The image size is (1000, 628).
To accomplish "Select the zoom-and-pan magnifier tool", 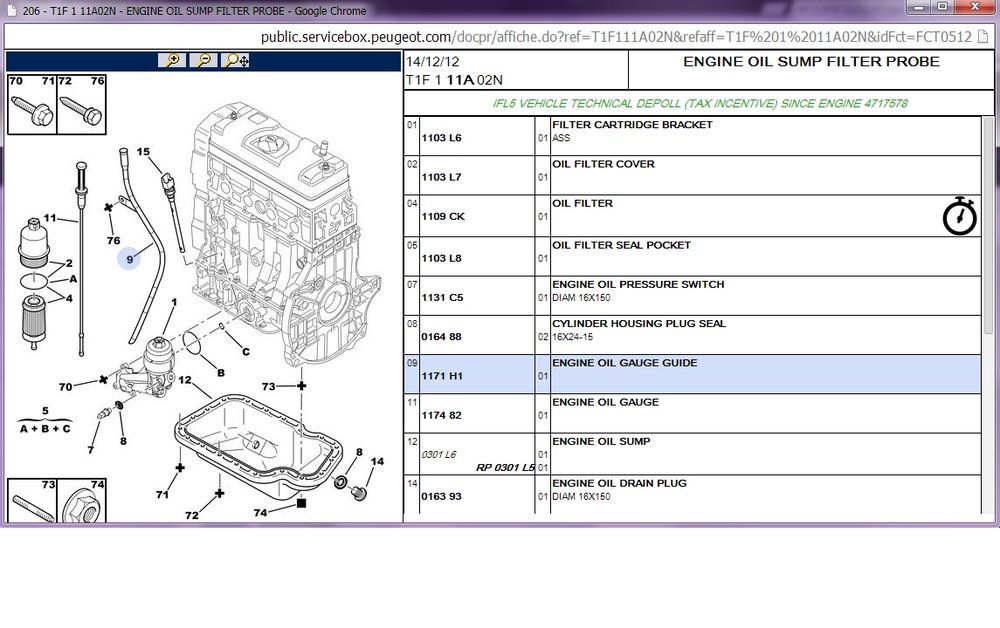I will coord(235,61).
